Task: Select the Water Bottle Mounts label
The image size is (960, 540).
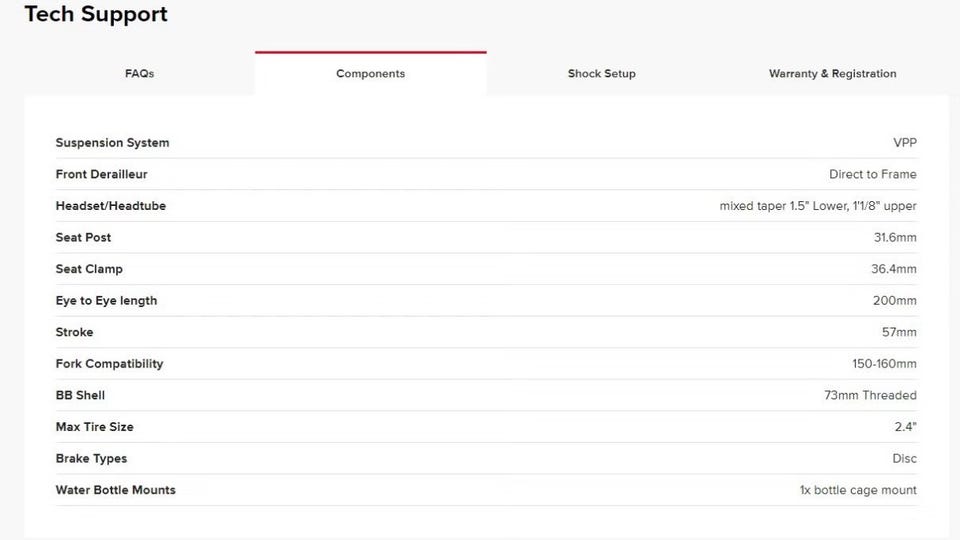Action: pos(115,490)
